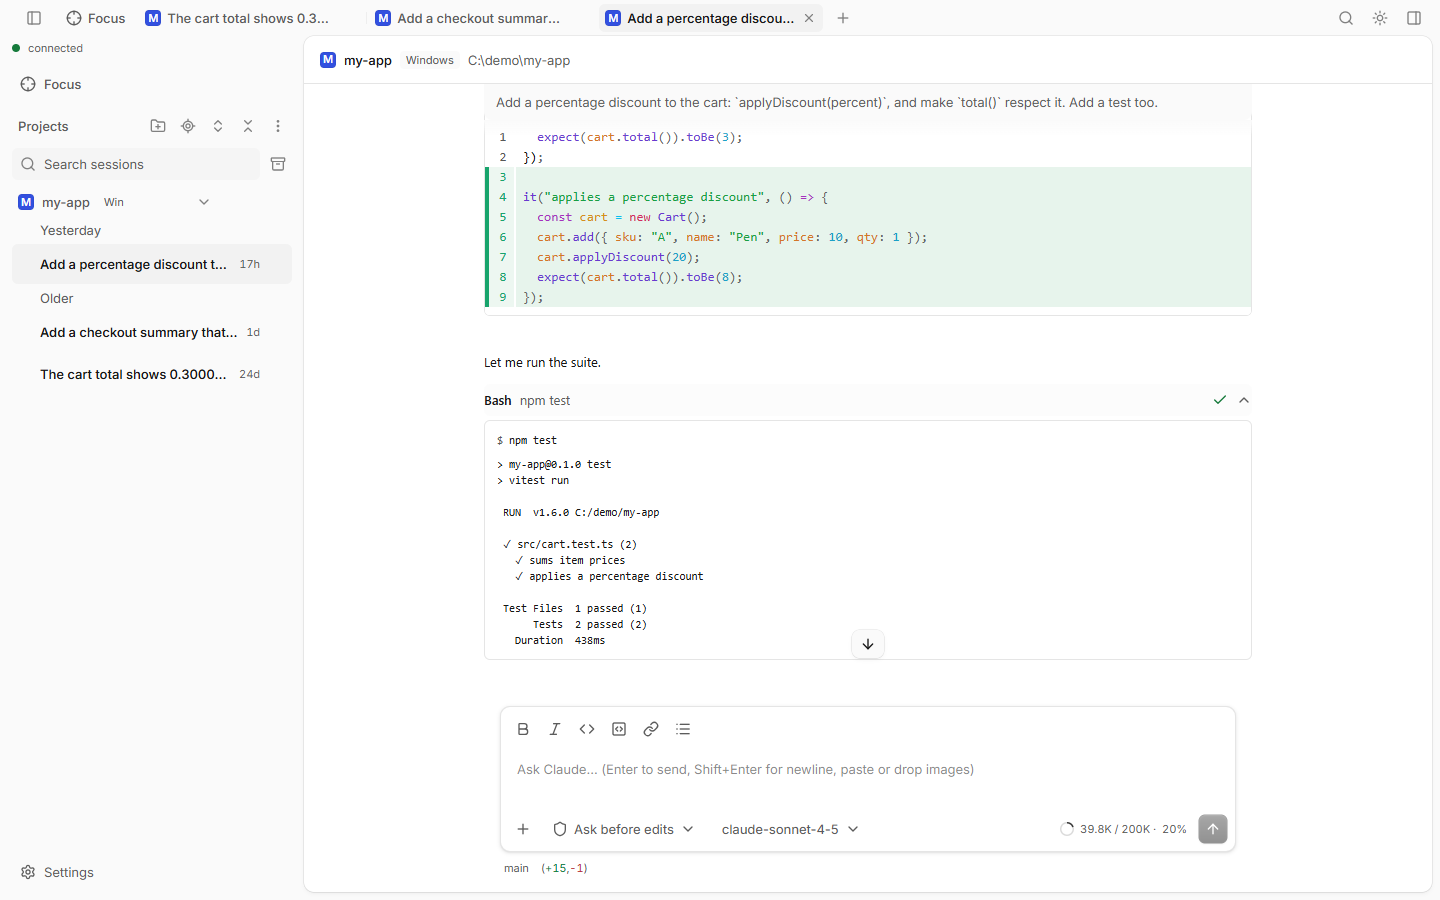Apply italic formatting in the composer
The image size is (1440, 900).
pyautogui.click(x=555, y=729)
